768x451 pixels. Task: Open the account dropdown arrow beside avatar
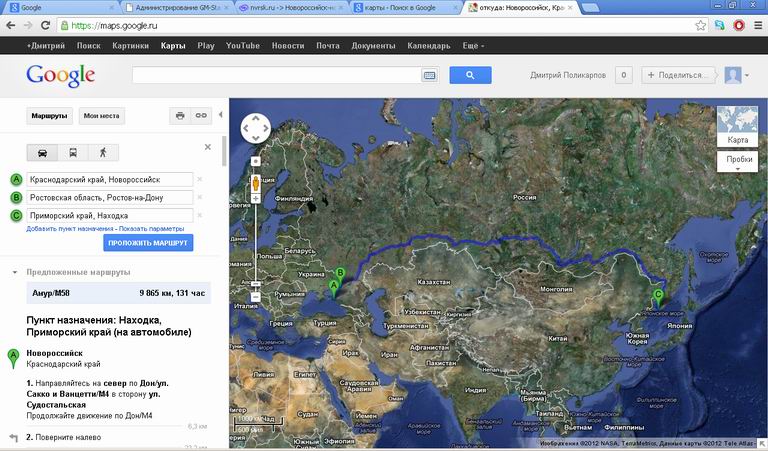pos(747,75)
